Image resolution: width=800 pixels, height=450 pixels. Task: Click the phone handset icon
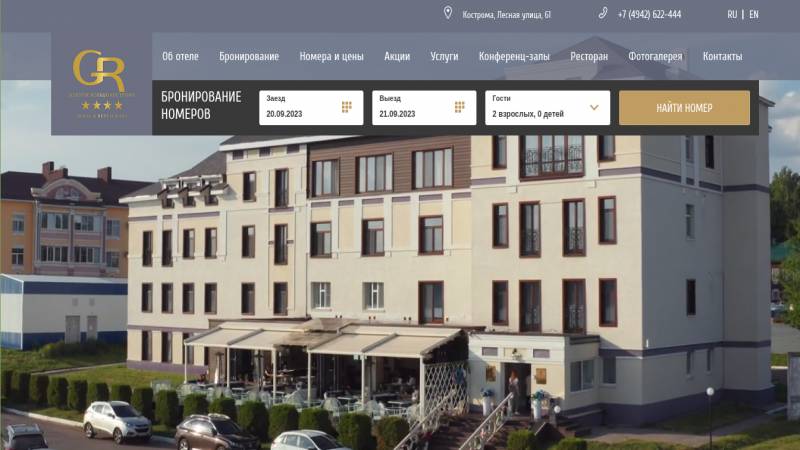[603, 14]
